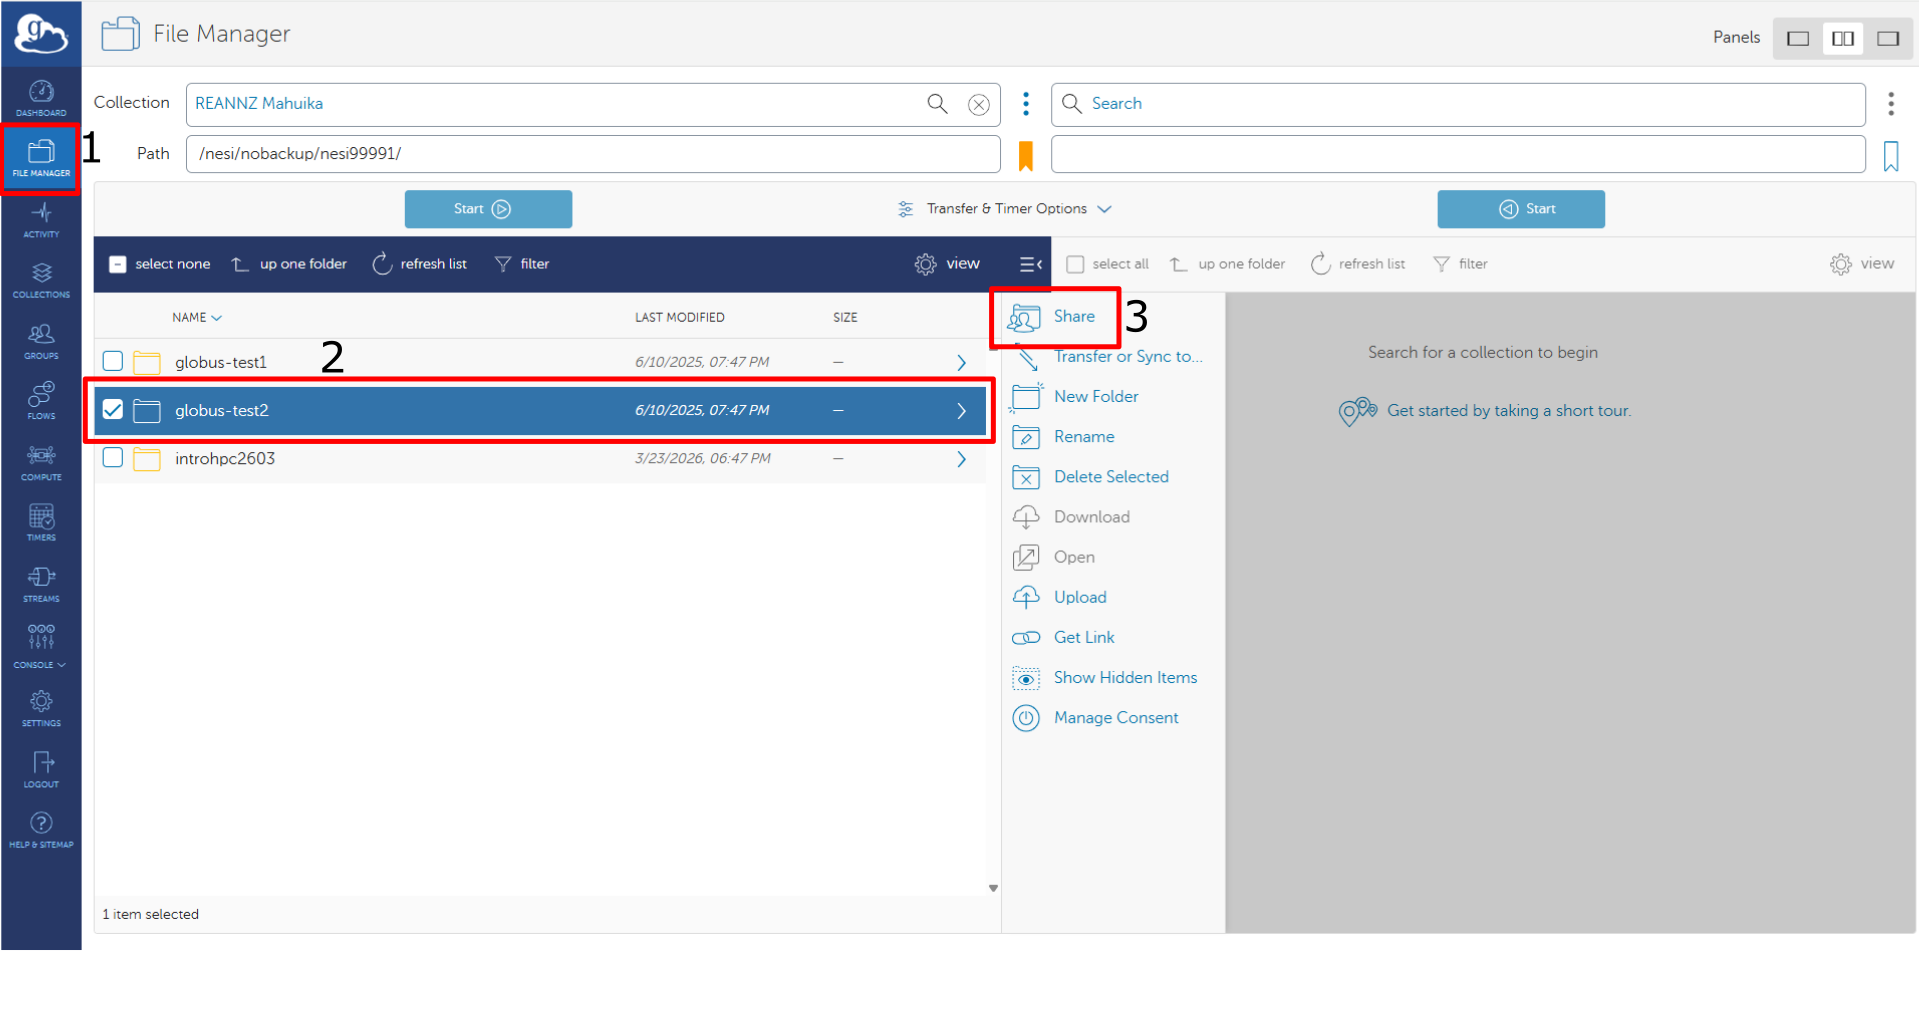Open the view settings in left pane
The image size is (1919, 1030).
point(947,264)
